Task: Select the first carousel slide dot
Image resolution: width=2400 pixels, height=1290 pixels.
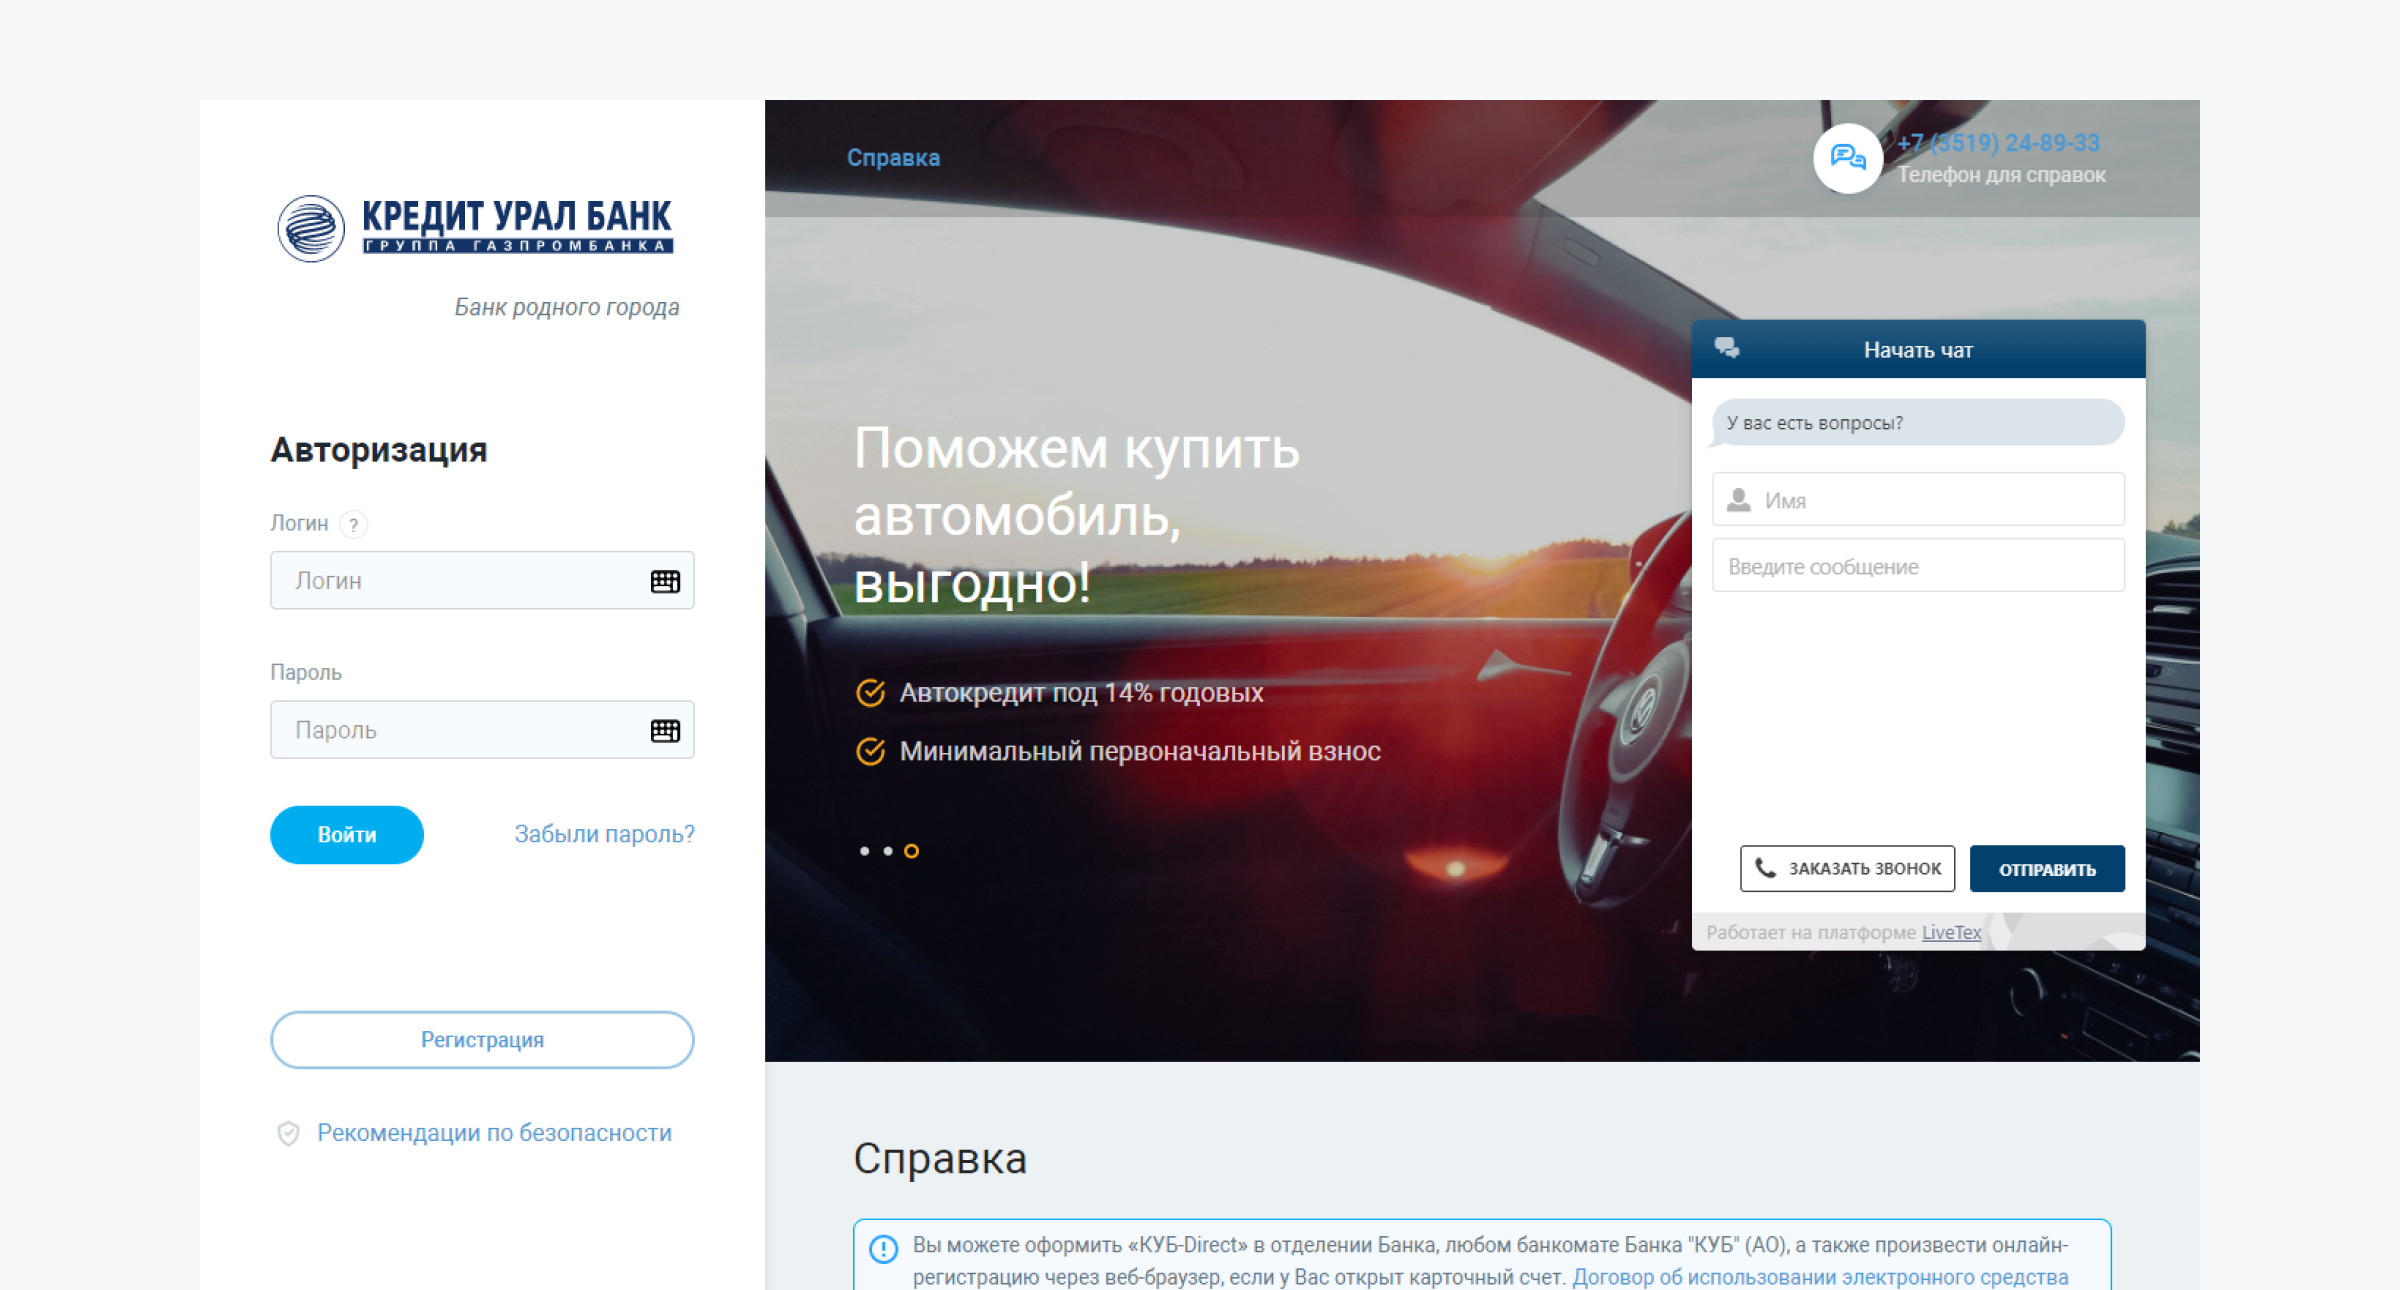Action: click(x=864, y=851)
